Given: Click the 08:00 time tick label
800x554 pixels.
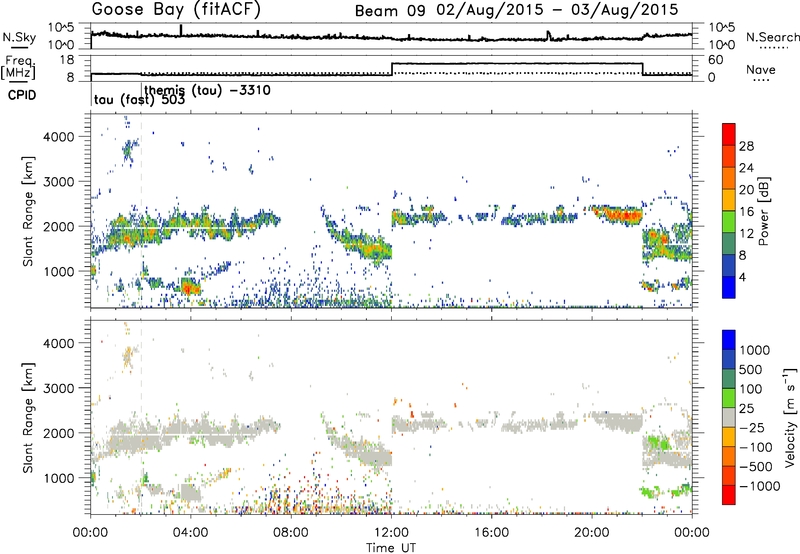Looking at the screenshot, I should [x=291, y=533].
